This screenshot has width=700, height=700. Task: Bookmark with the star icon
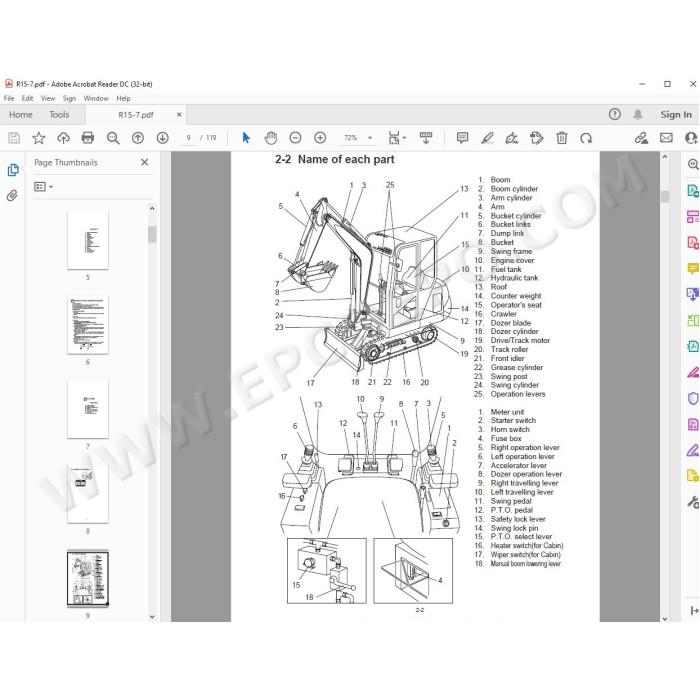coord(39,138)
